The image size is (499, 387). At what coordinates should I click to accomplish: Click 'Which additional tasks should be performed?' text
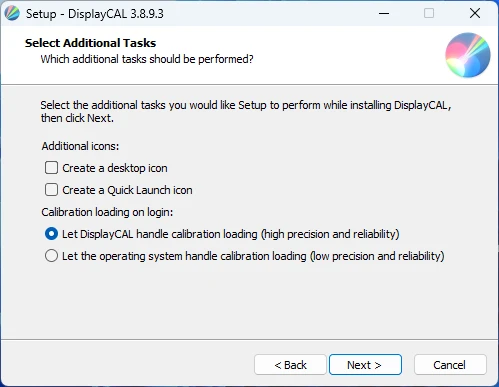147,59
